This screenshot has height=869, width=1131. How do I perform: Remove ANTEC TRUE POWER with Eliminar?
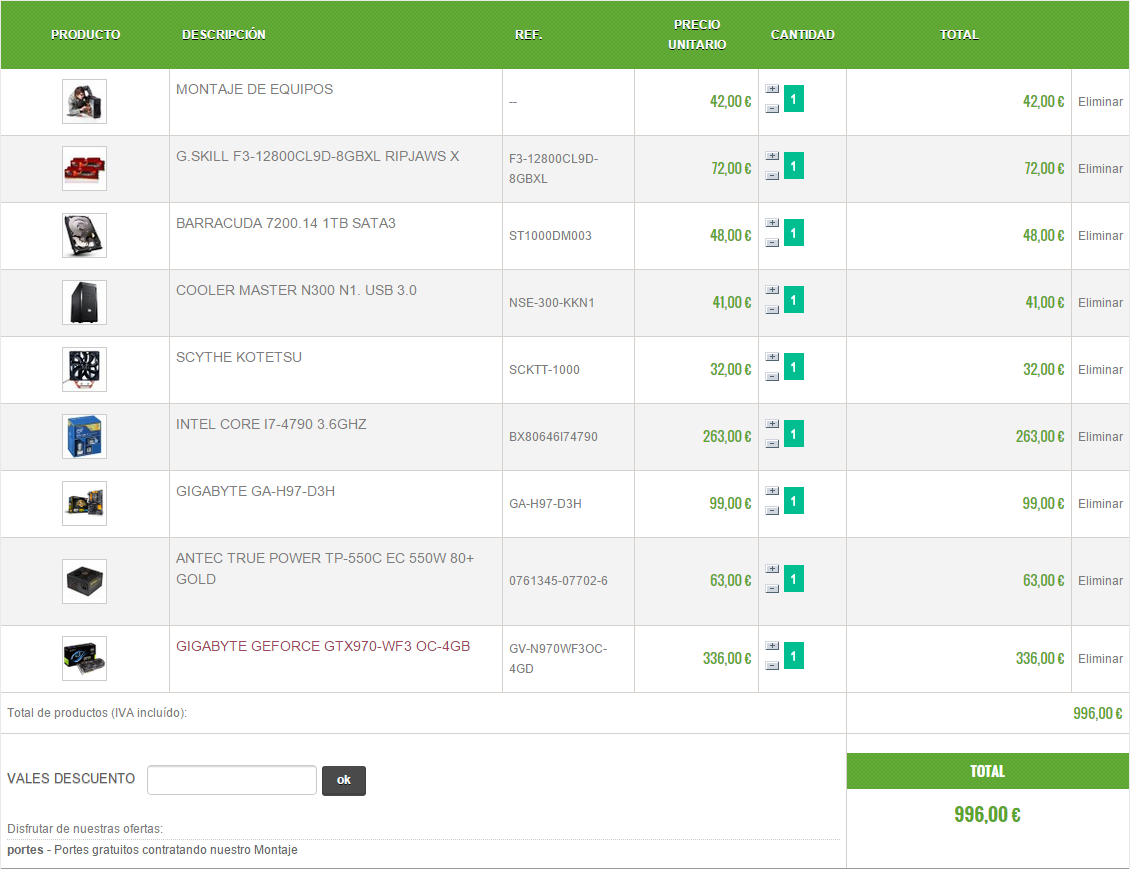[1100, 581]
